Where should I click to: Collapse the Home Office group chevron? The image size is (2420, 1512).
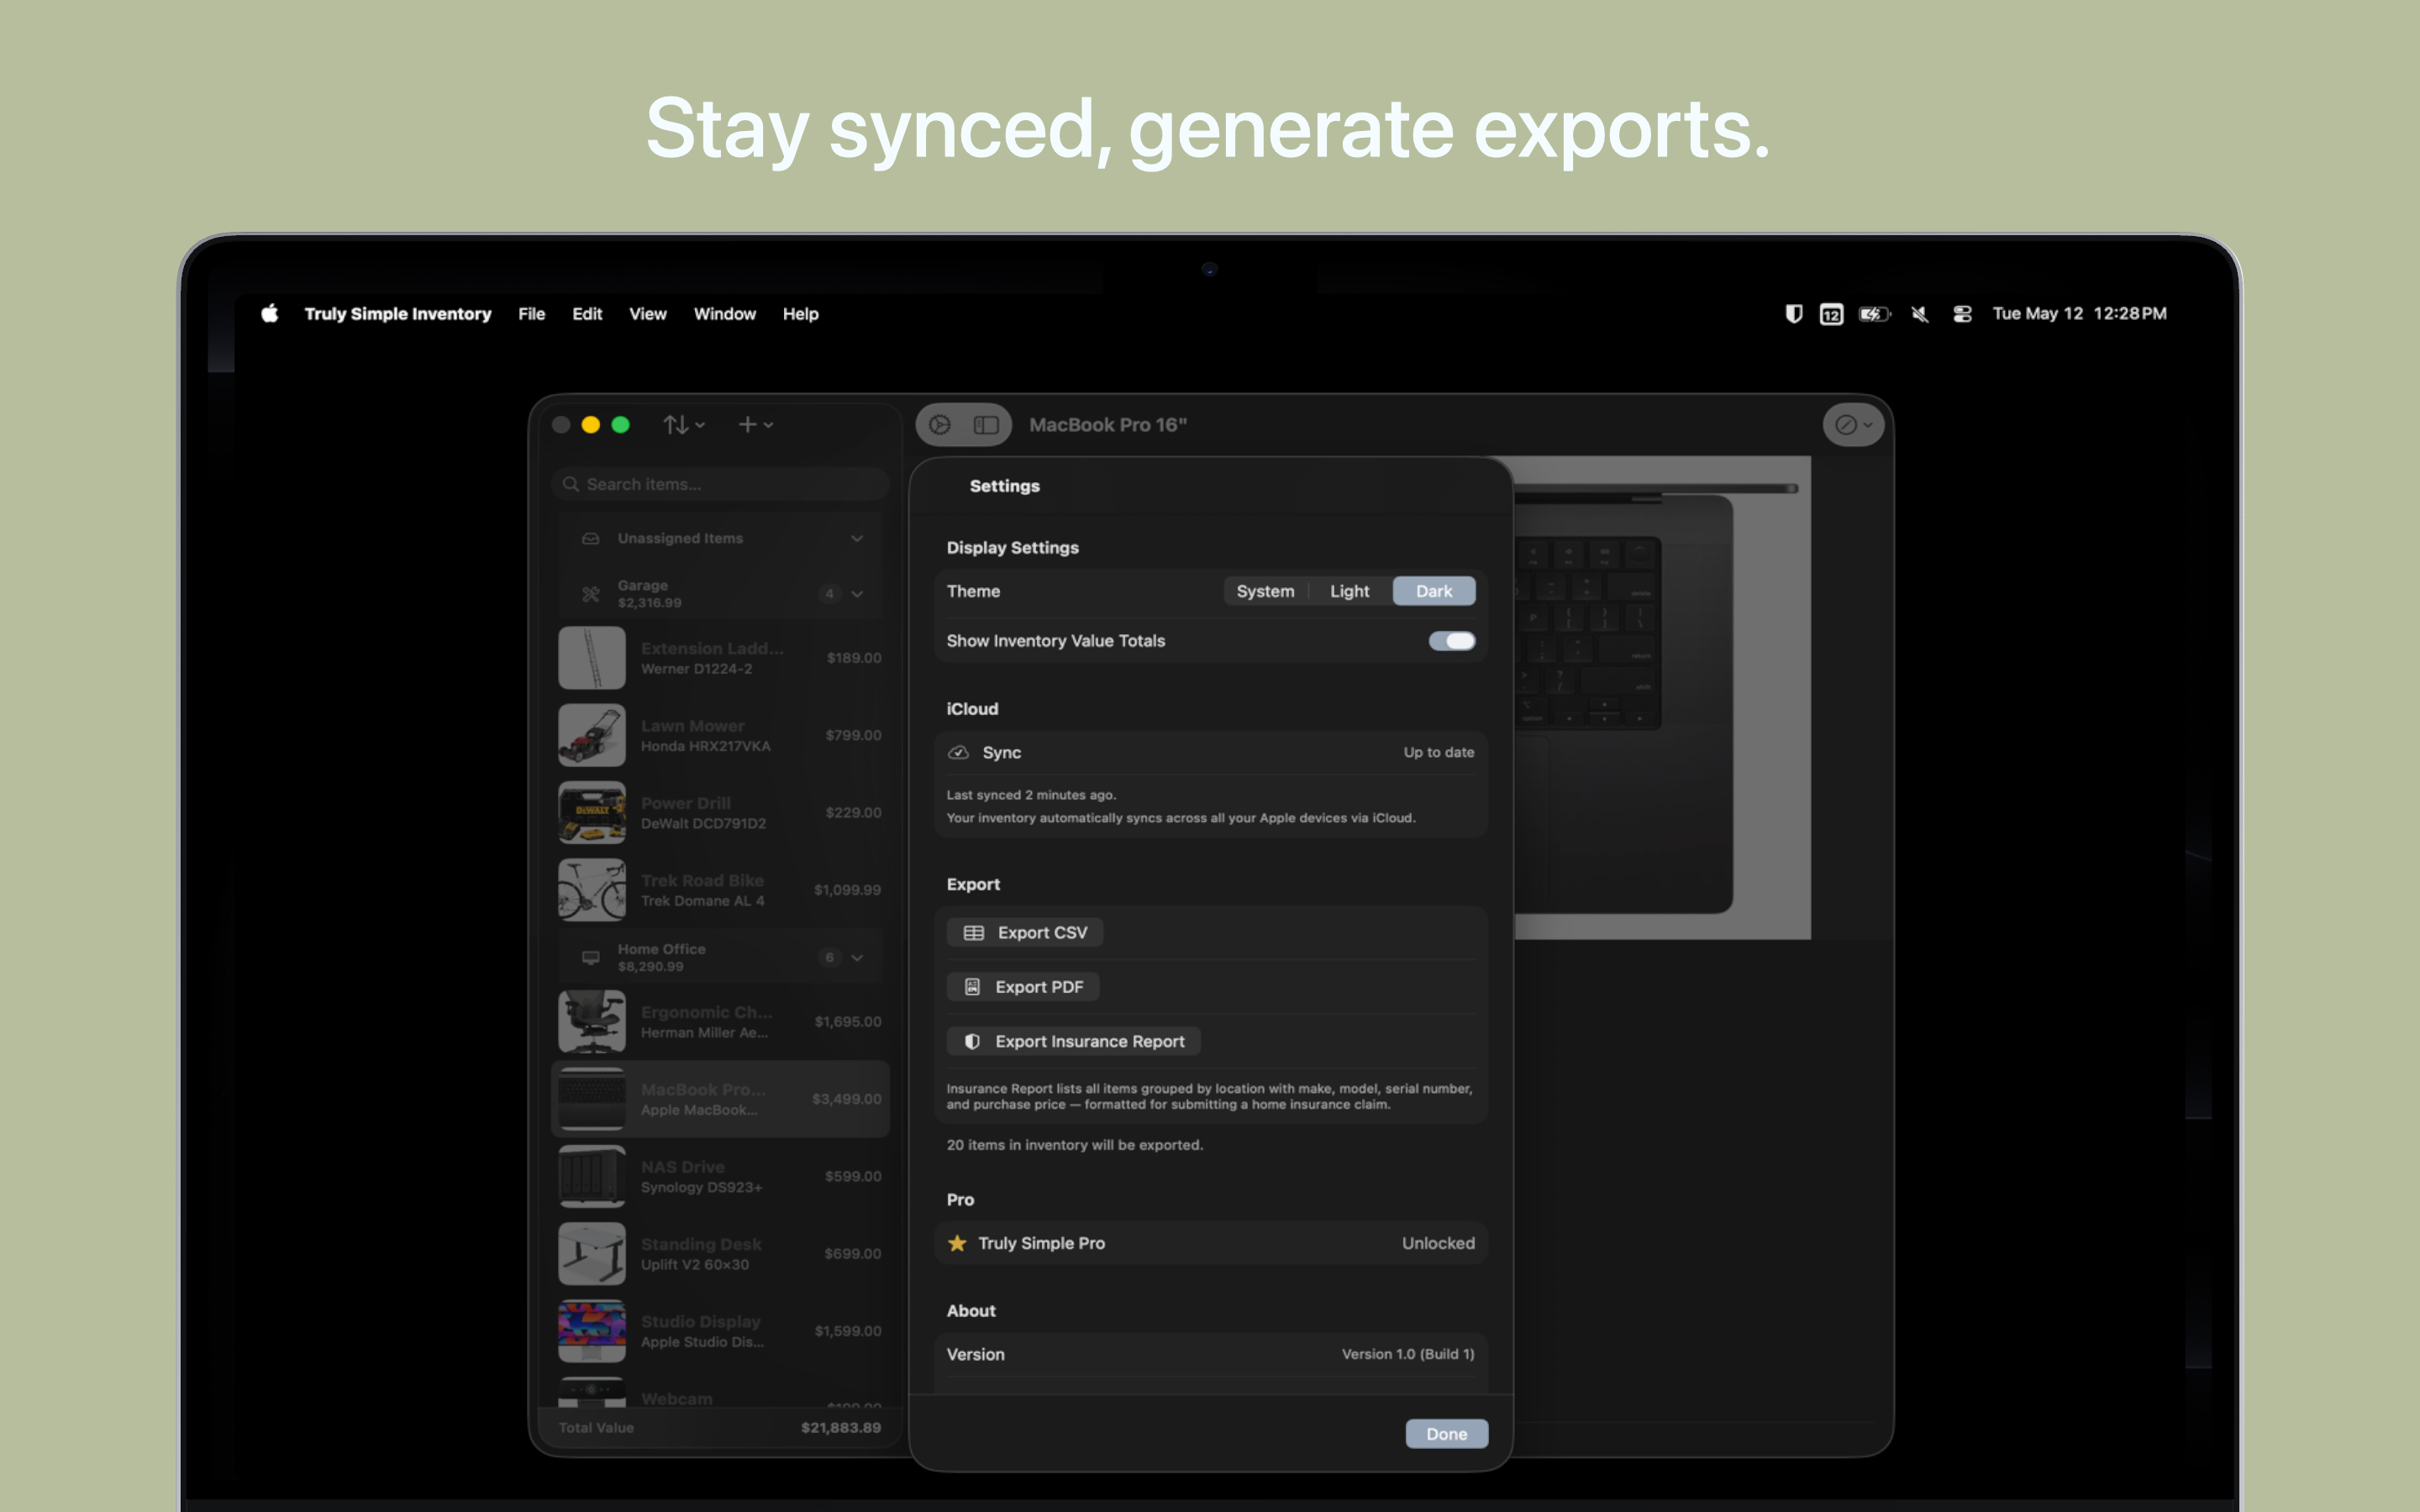pos(857,957)
